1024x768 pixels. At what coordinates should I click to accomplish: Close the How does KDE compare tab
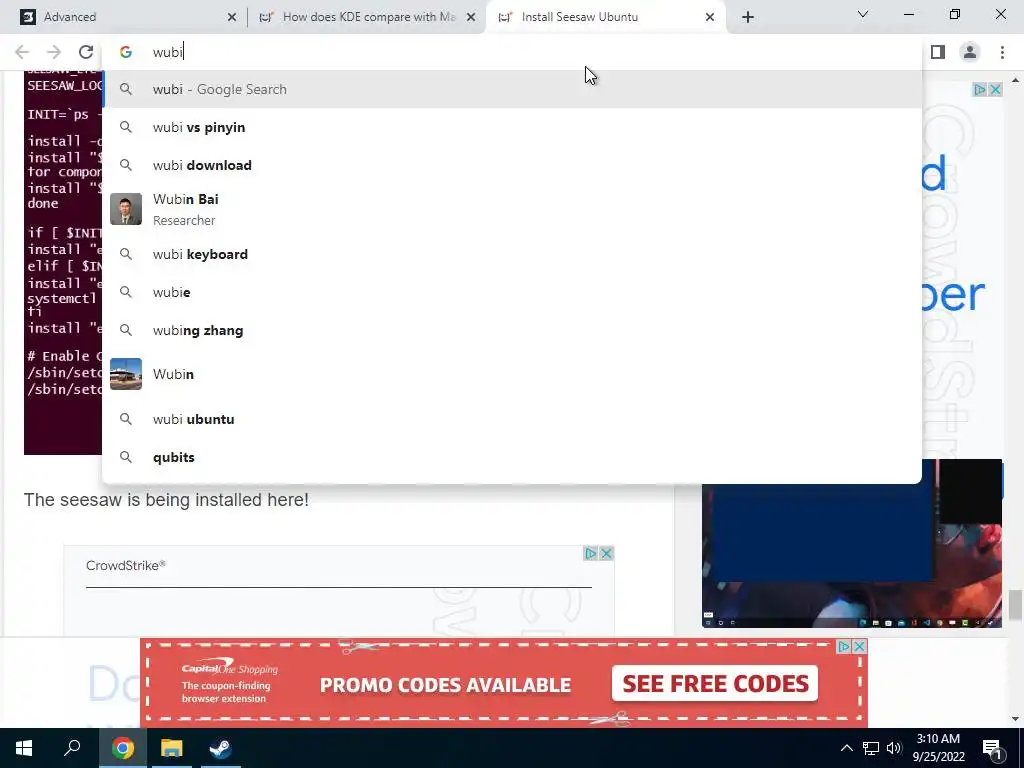pyautogui.click(x=471, y=17)
